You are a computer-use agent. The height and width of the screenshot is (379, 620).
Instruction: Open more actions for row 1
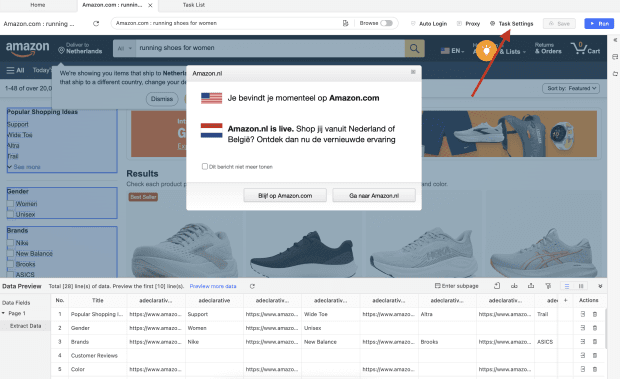(x=582, y=314)
